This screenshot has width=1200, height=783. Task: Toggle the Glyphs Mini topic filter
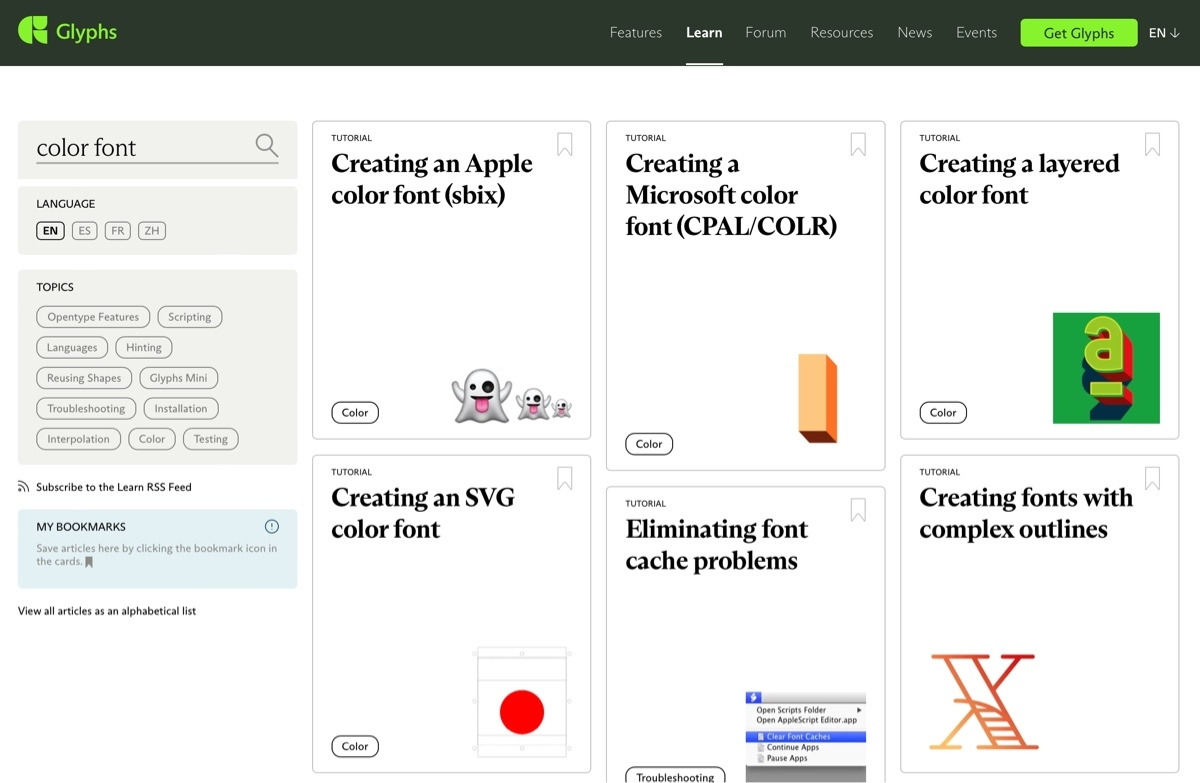coord(179,378)
